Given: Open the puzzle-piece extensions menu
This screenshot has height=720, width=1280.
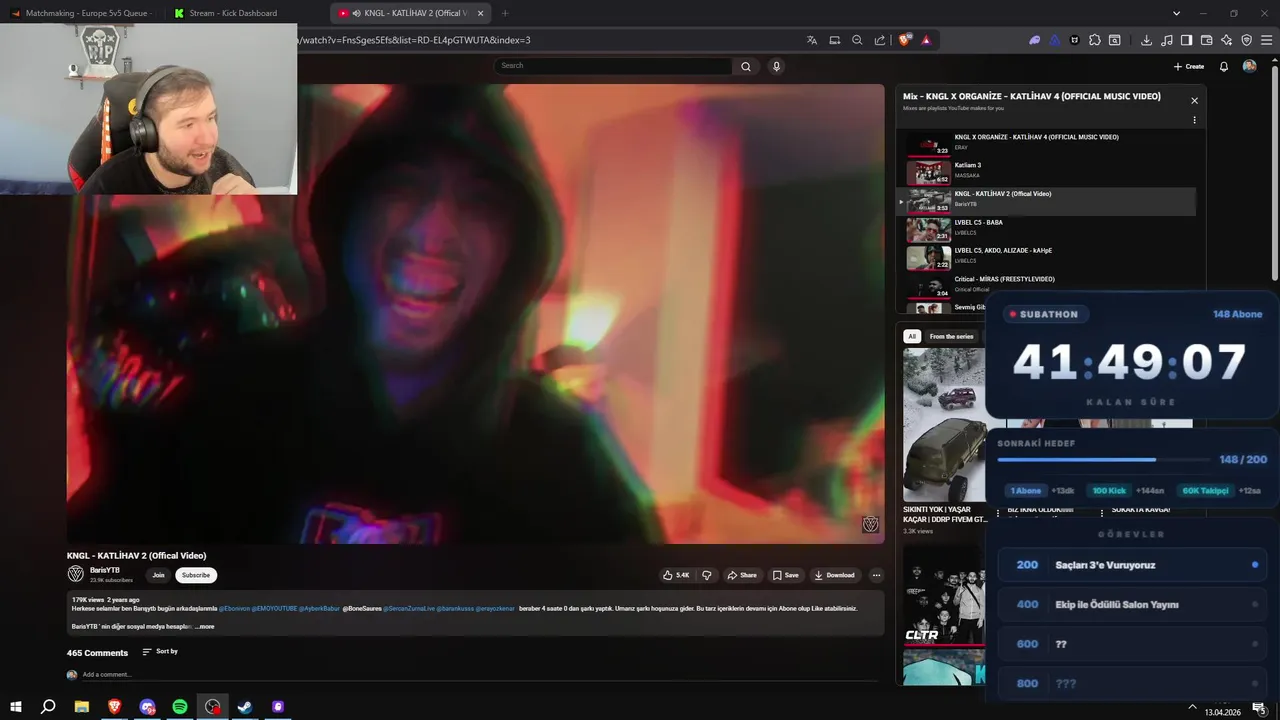Looking at the screenshot, I should coord(1095,40).
